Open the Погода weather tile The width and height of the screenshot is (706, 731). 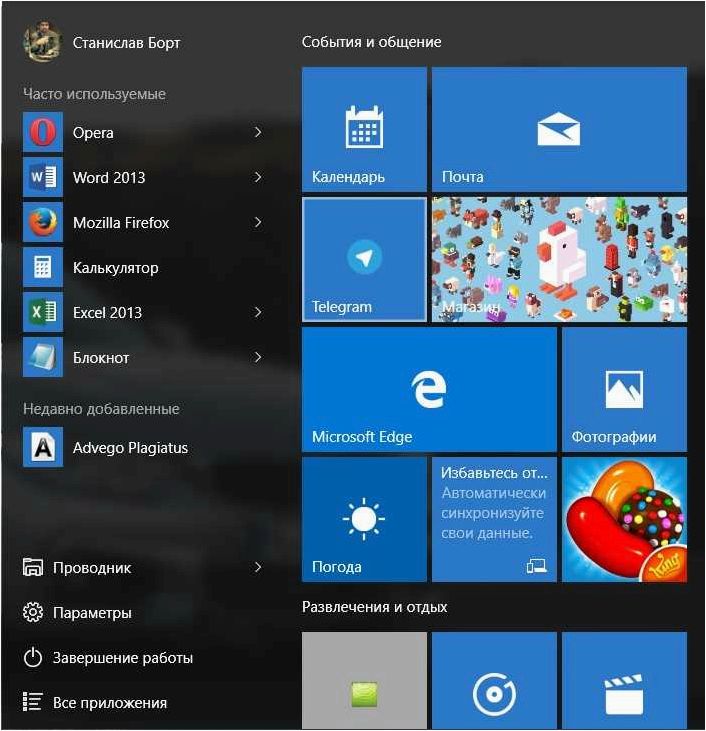(x=364, y=519)
